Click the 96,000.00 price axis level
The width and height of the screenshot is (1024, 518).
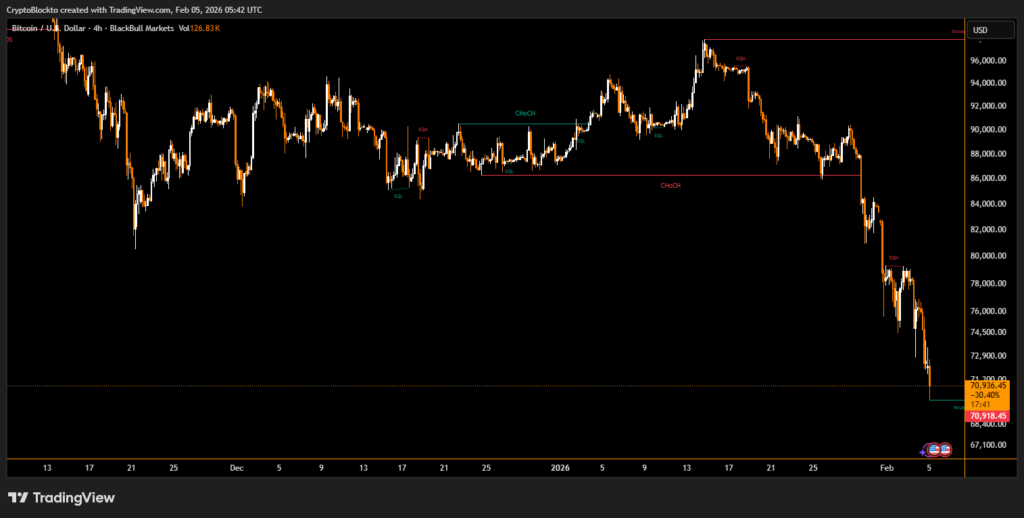coord(988,60)
